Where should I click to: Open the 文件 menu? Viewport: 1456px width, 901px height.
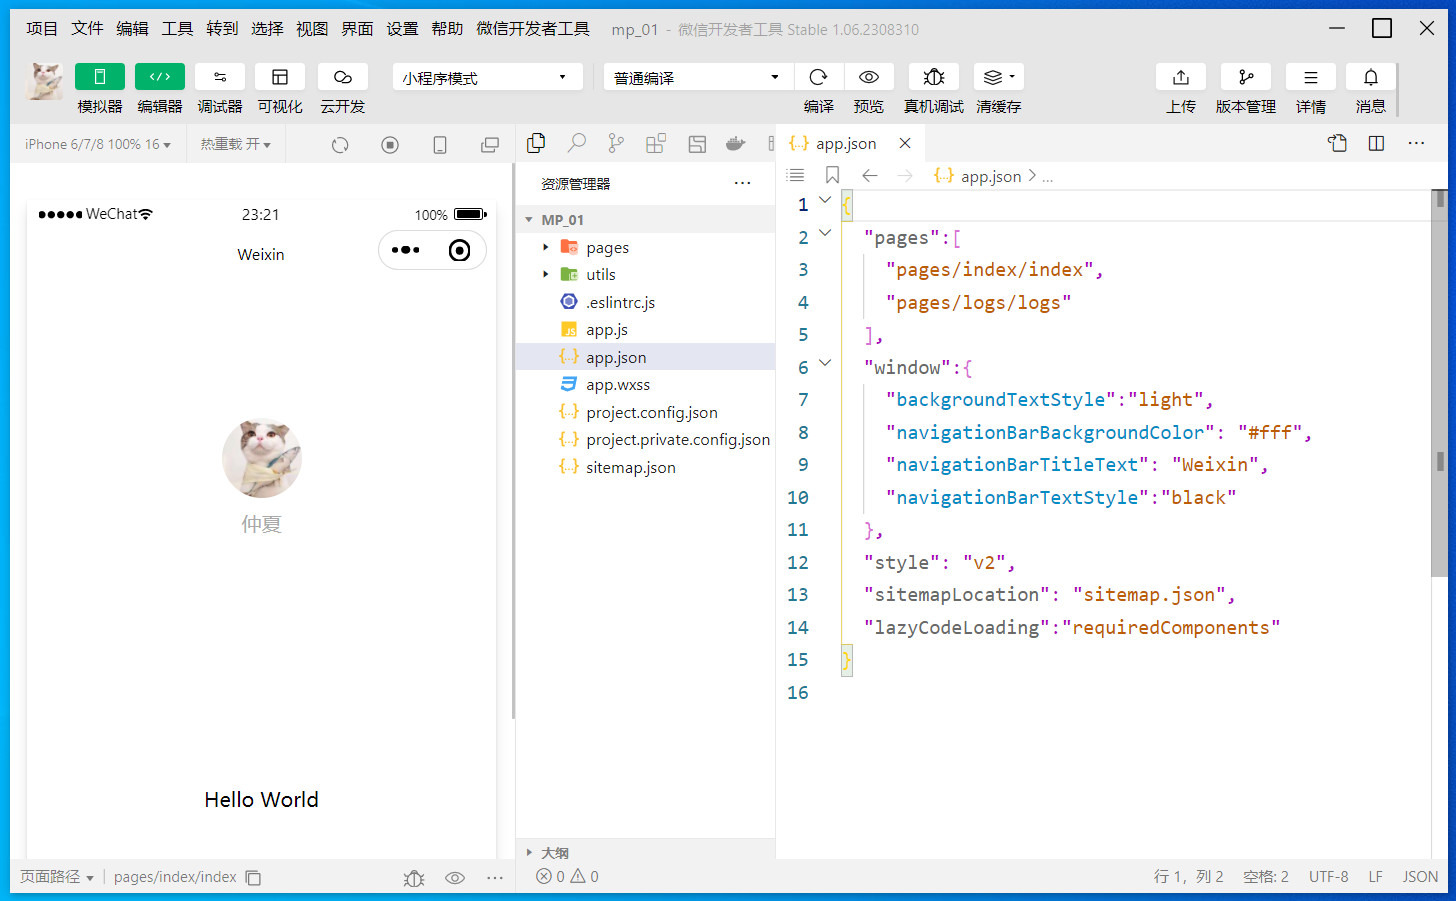click(x=87, y=29)
